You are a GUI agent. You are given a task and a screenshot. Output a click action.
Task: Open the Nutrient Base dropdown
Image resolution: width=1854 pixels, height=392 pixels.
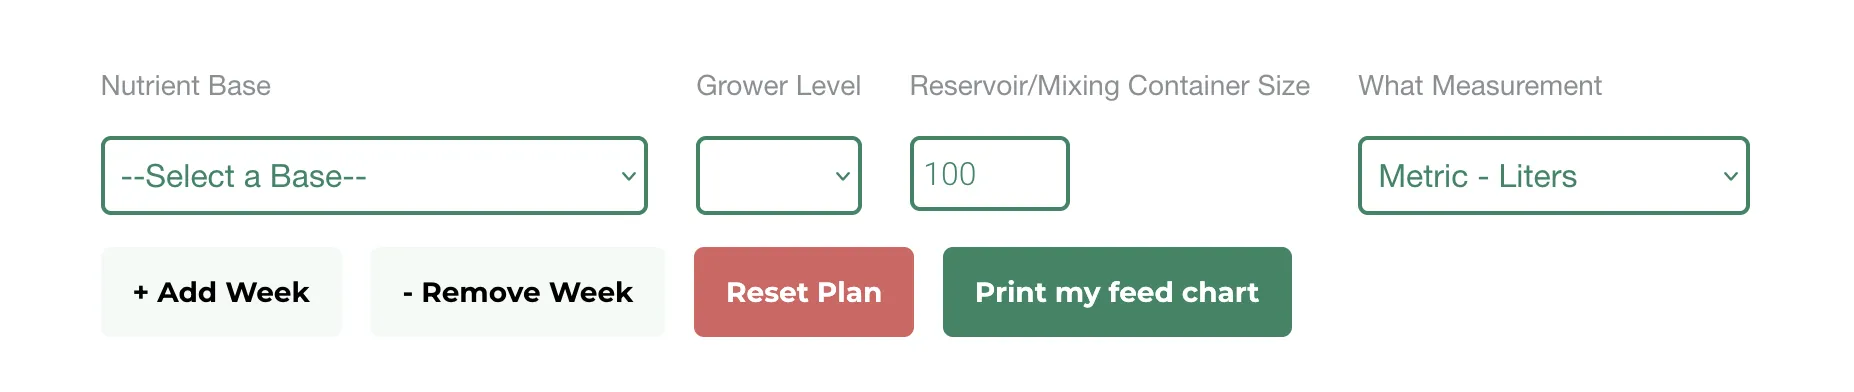[x=374, y=176]
